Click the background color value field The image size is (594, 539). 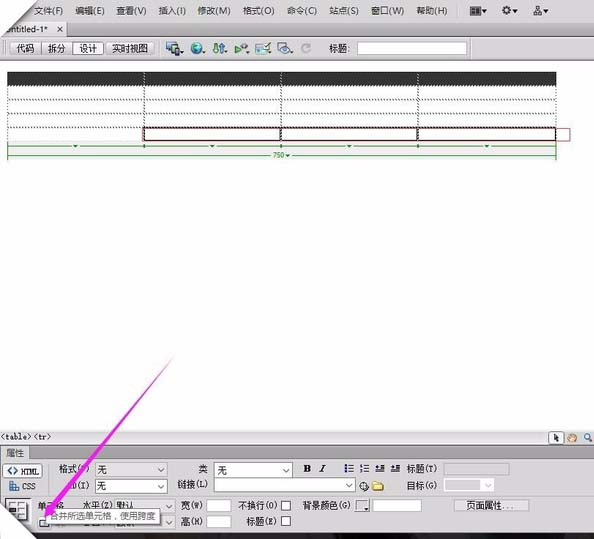pyautogui.click(x=397, y=506)
